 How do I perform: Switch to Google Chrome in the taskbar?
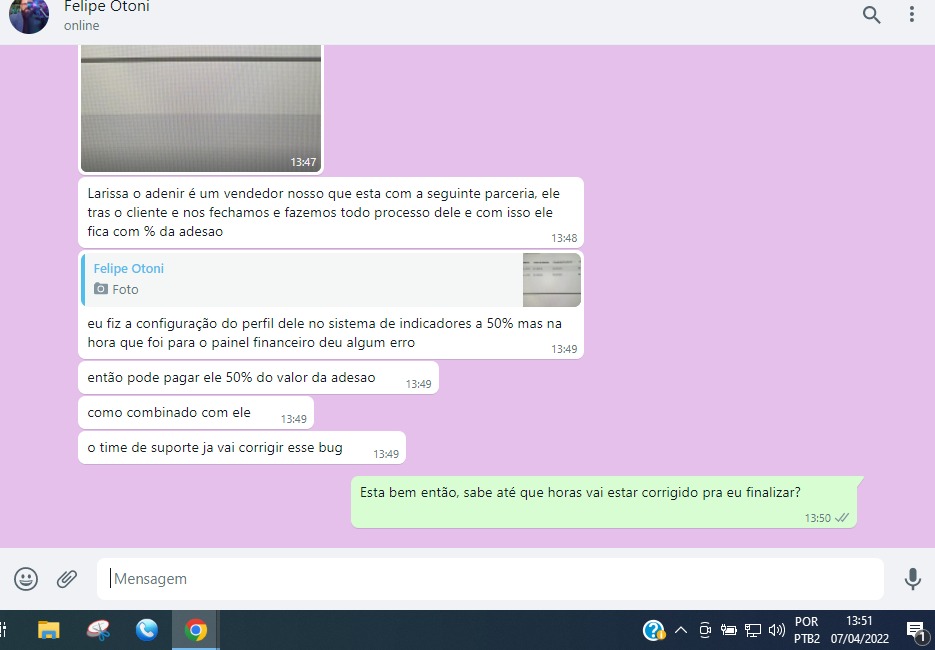coord(196,630)
